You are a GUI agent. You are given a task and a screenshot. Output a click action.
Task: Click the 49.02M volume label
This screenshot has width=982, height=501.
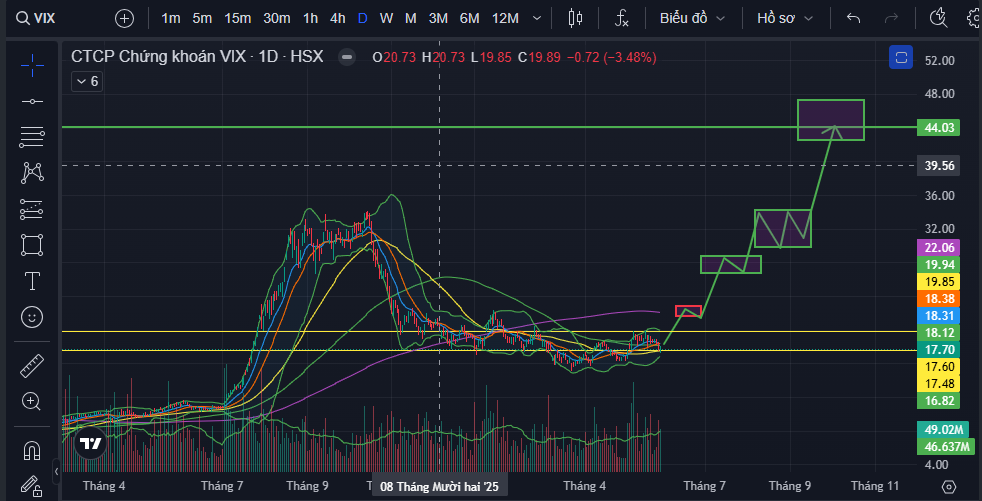click(x=942, y=430)
